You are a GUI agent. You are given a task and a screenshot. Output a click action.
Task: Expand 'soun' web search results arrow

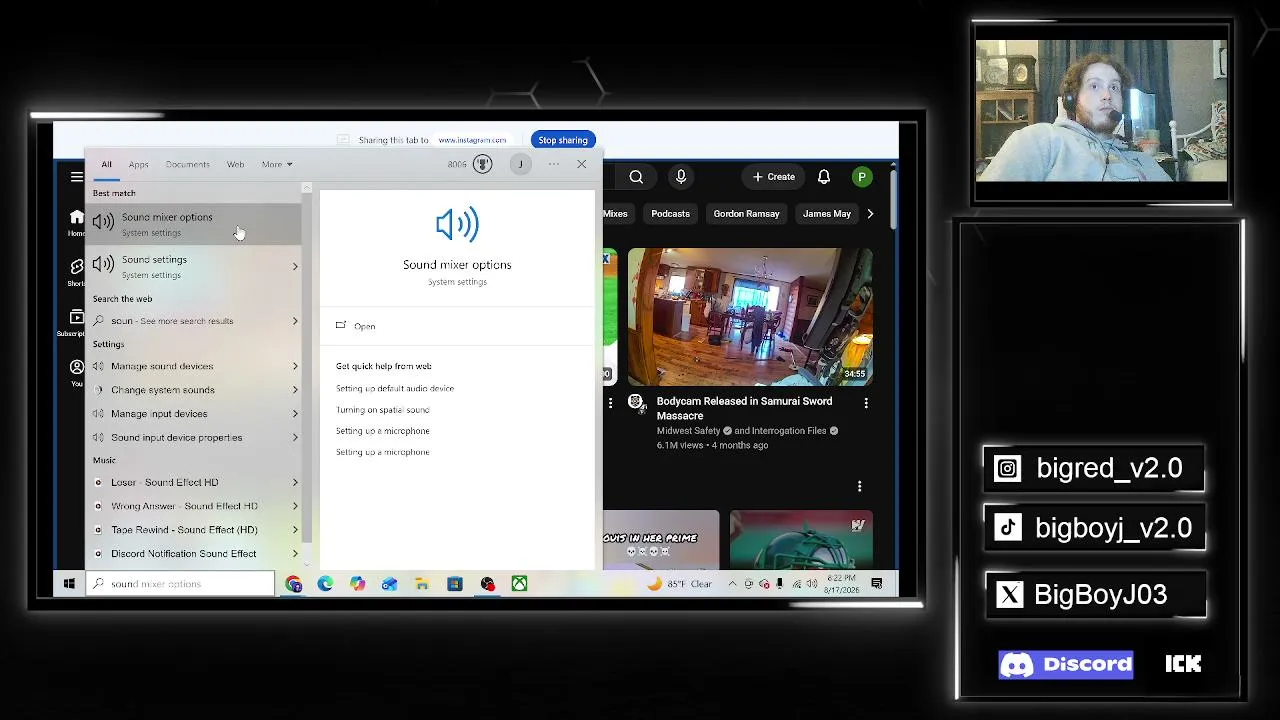[x=295, y=321]
